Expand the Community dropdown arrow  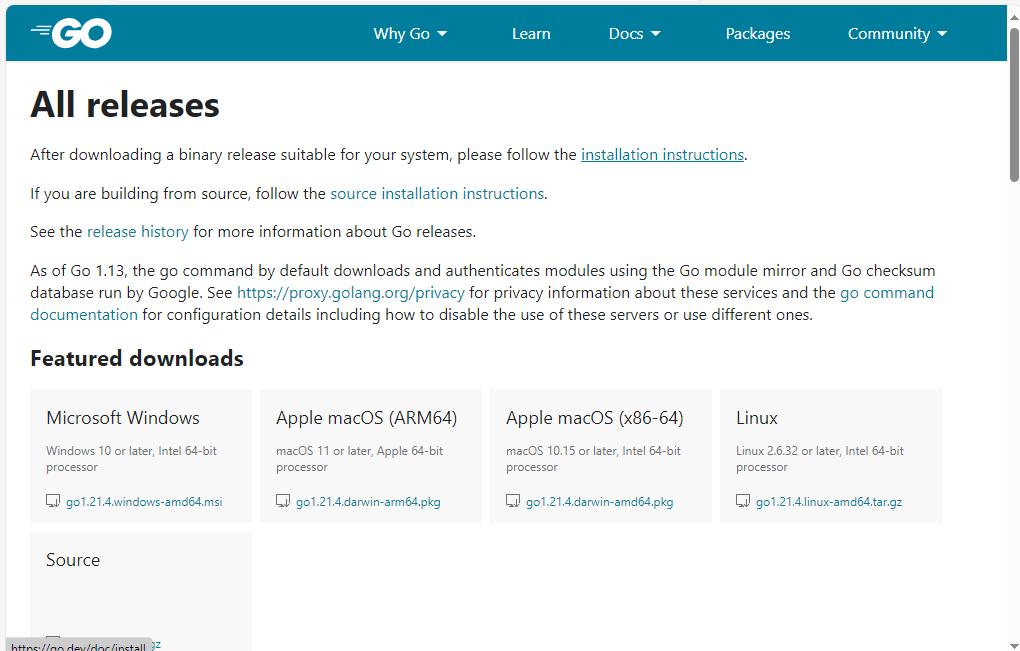coord(942,34)
